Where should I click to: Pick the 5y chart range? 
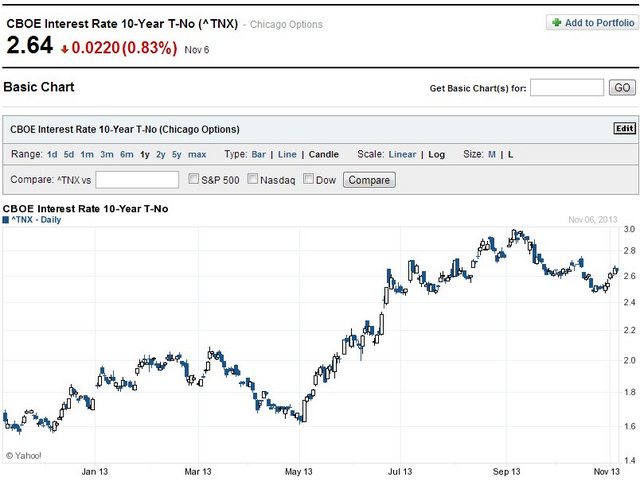click(177, 155)
